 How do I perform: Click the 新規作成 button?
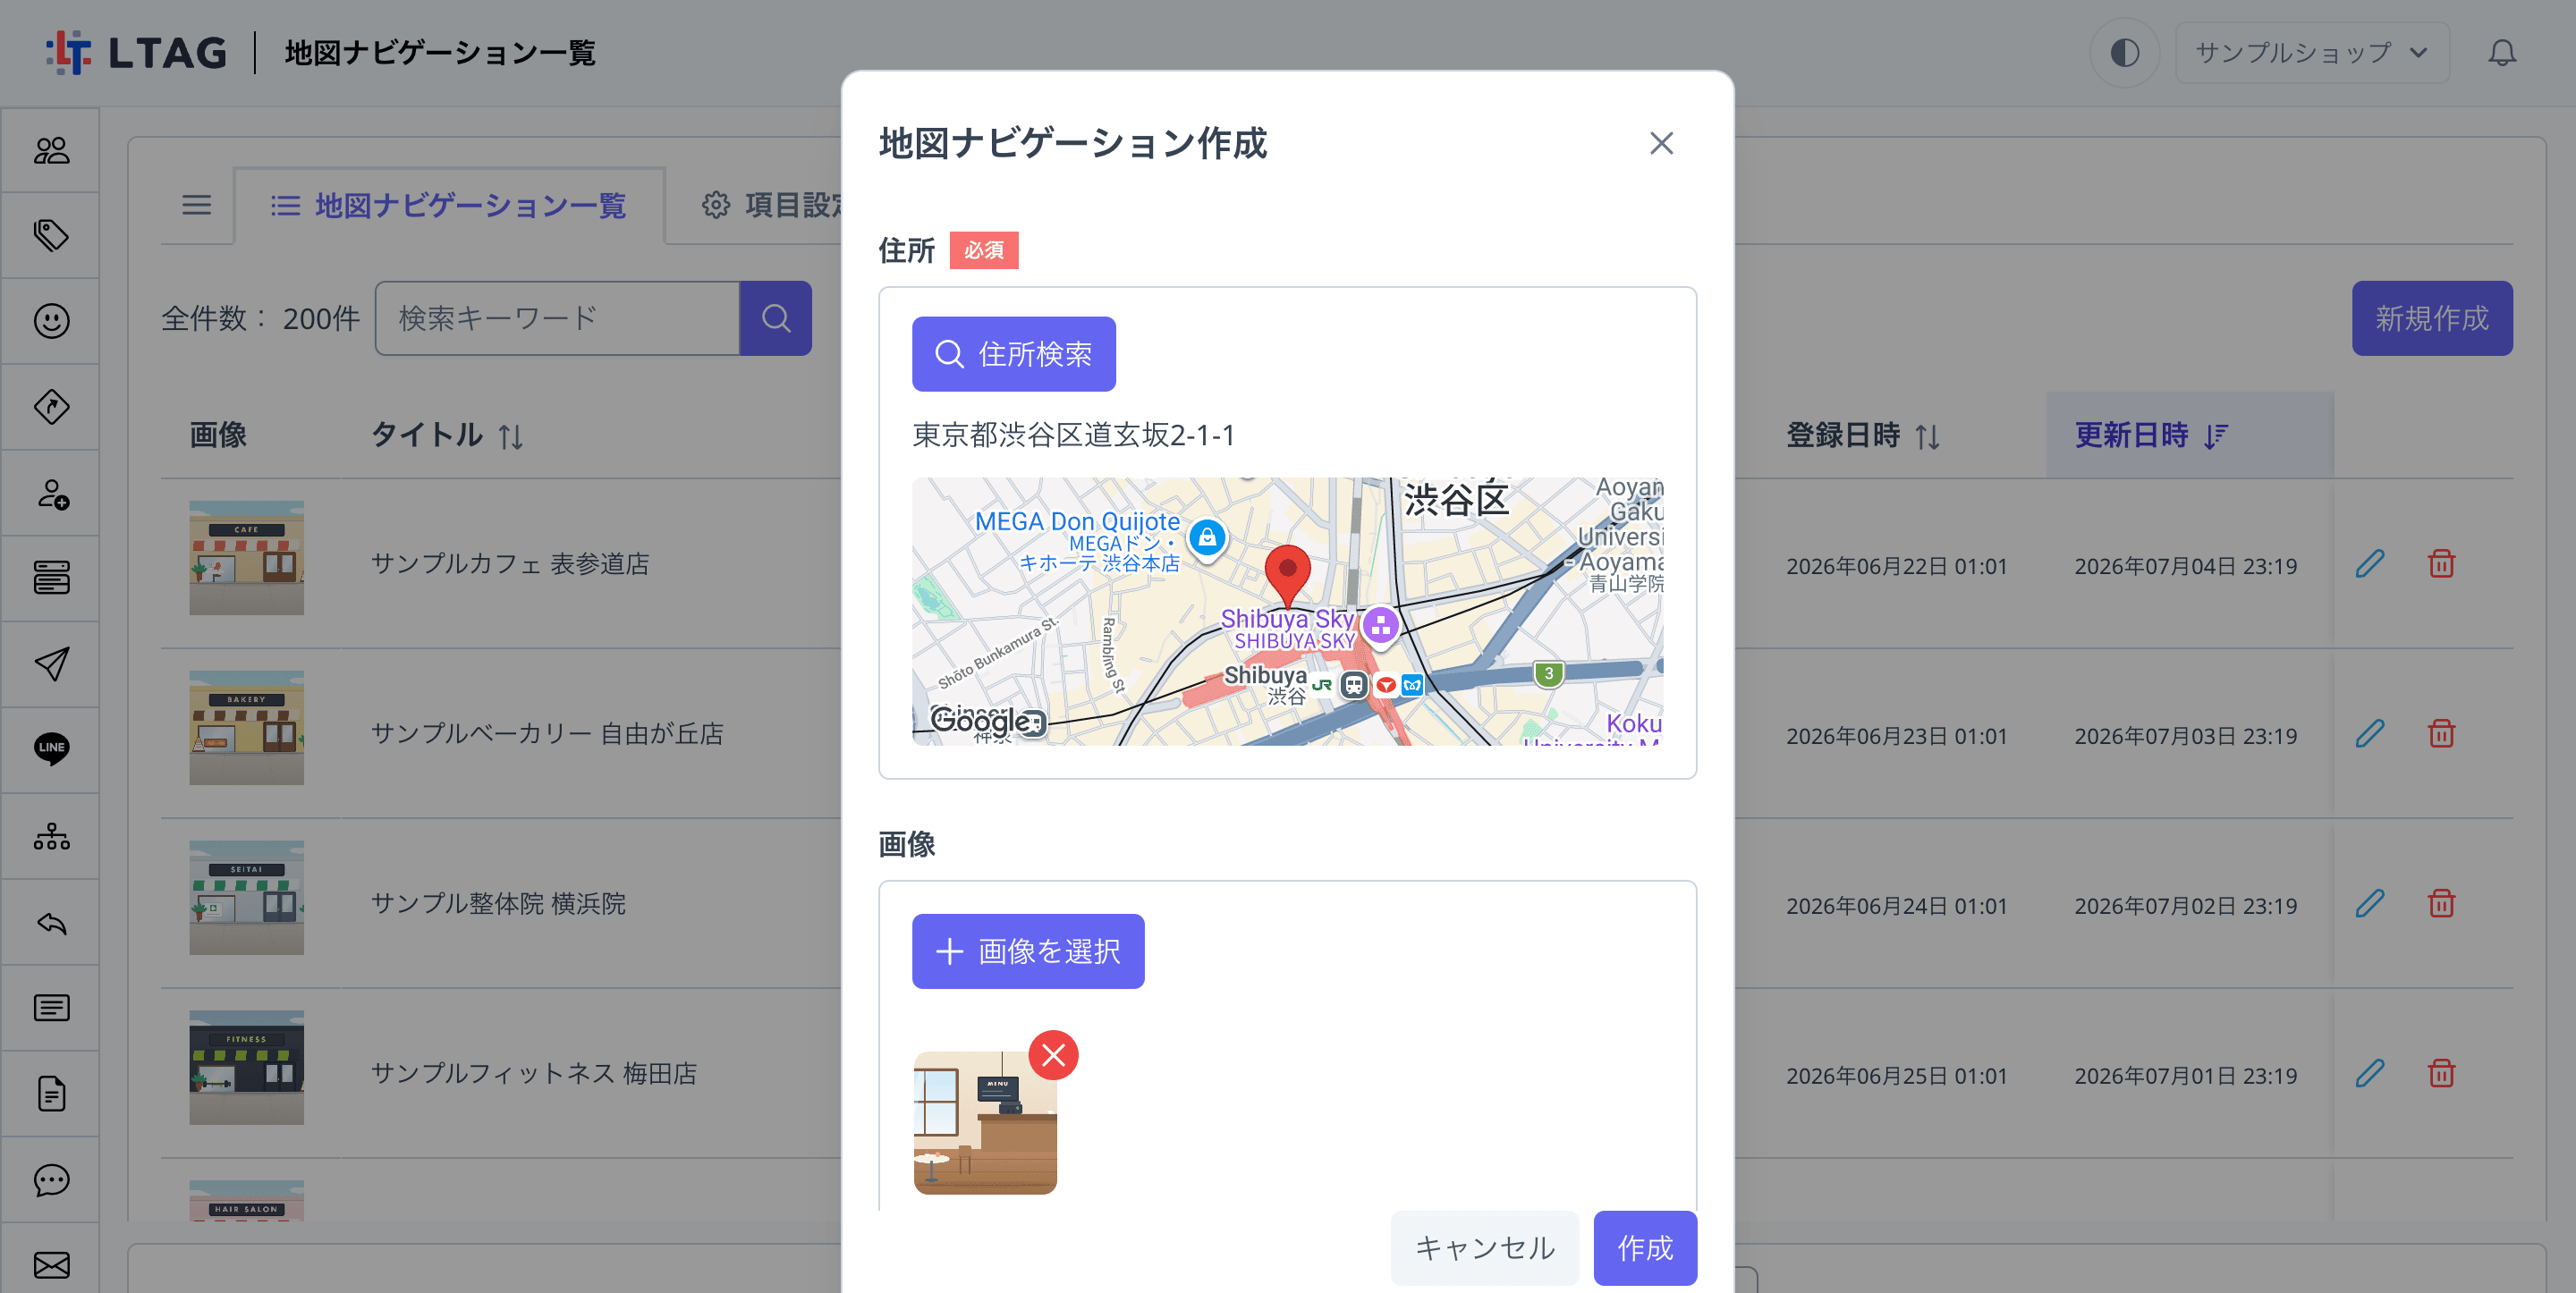(2431, 318)
